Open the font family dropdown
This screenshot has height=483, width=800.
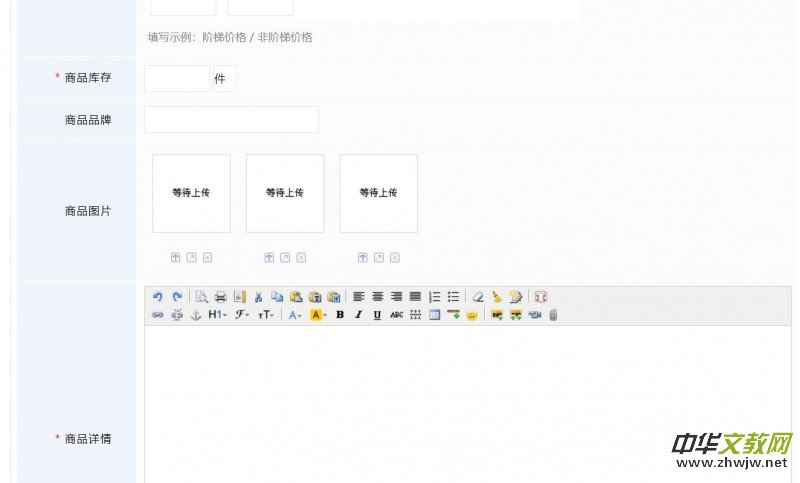[242, 315]
